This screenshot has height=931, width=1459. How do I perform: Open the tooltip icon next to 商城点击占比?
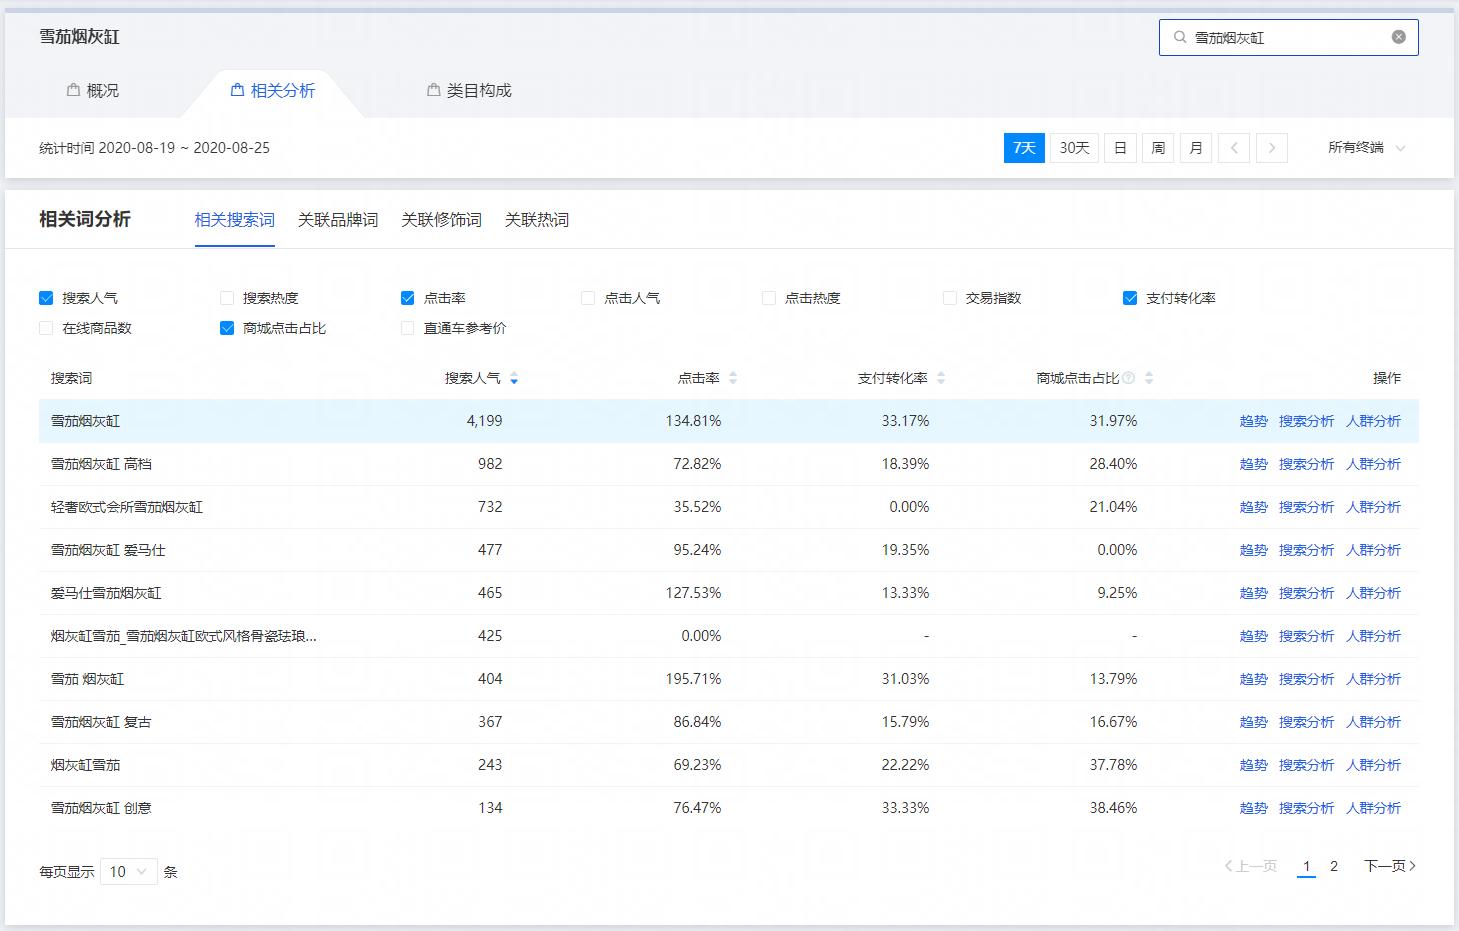pyautogui.click(x=1129, y=378)
